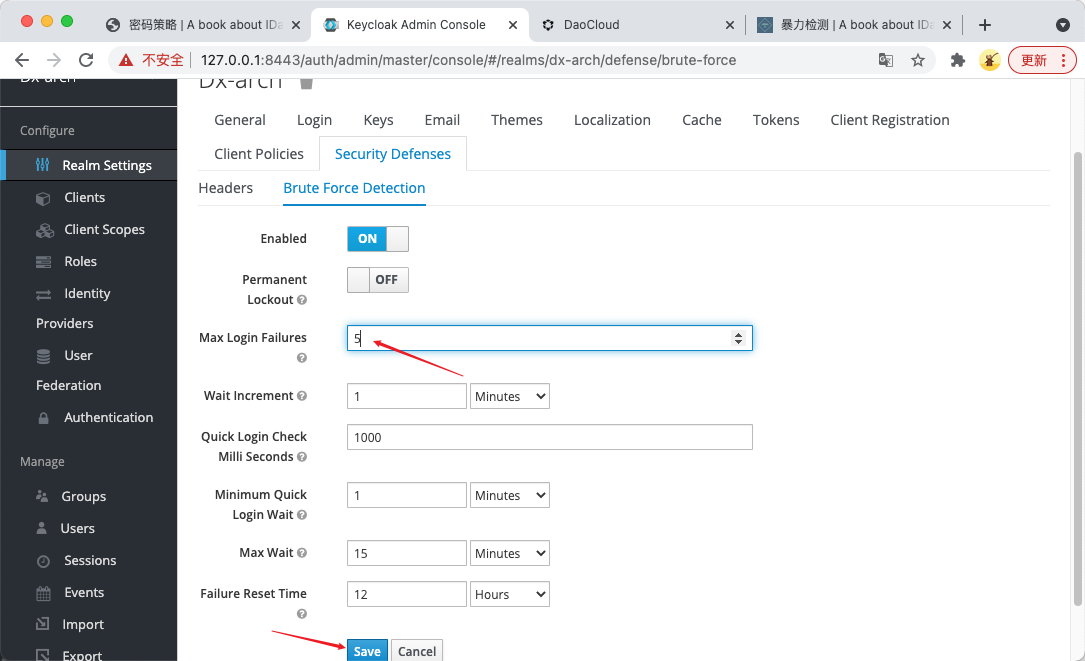Open Wait Increment Minutes unit dropdown
The width and height of the screenshot is (1085, 661).
click(510, 397)
